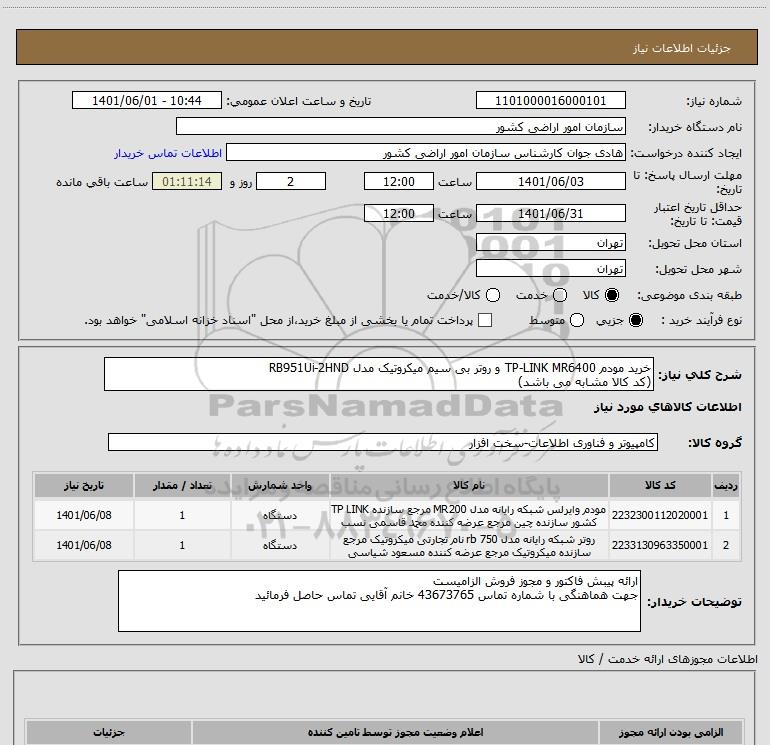The image size is (770, 745).
Task: Click the goods group field کامپیوتر و فناوری اطلاعات
Action: tap(383, 442)
